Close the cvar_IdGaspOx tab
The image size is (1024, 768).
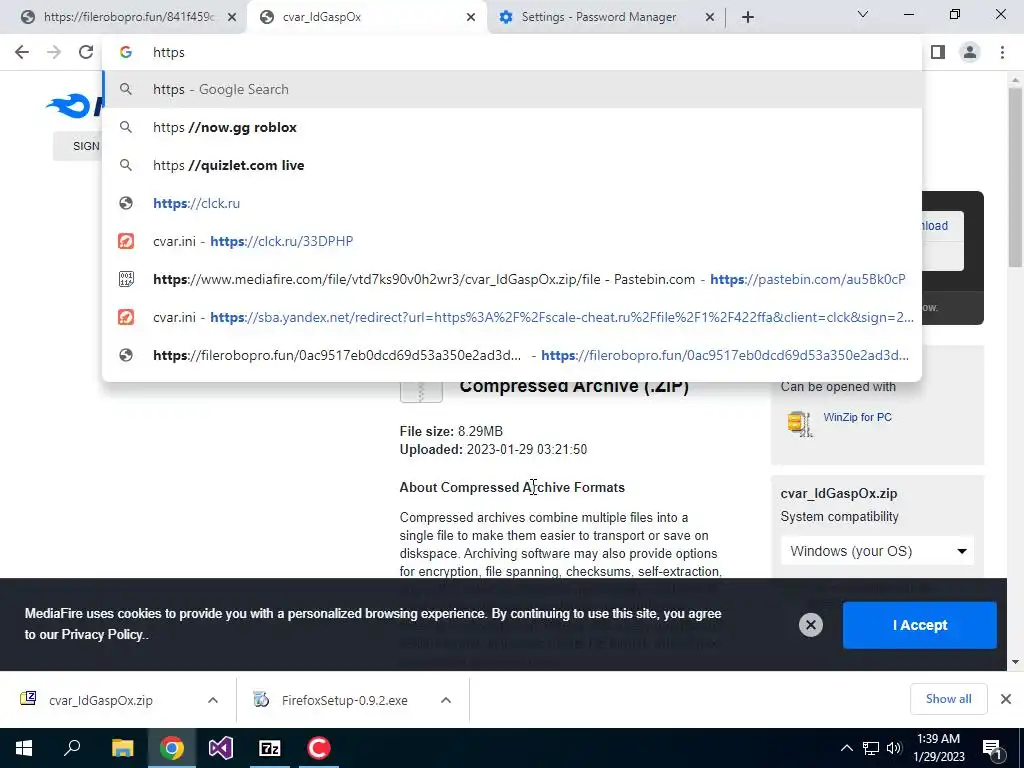pos(471,18)
